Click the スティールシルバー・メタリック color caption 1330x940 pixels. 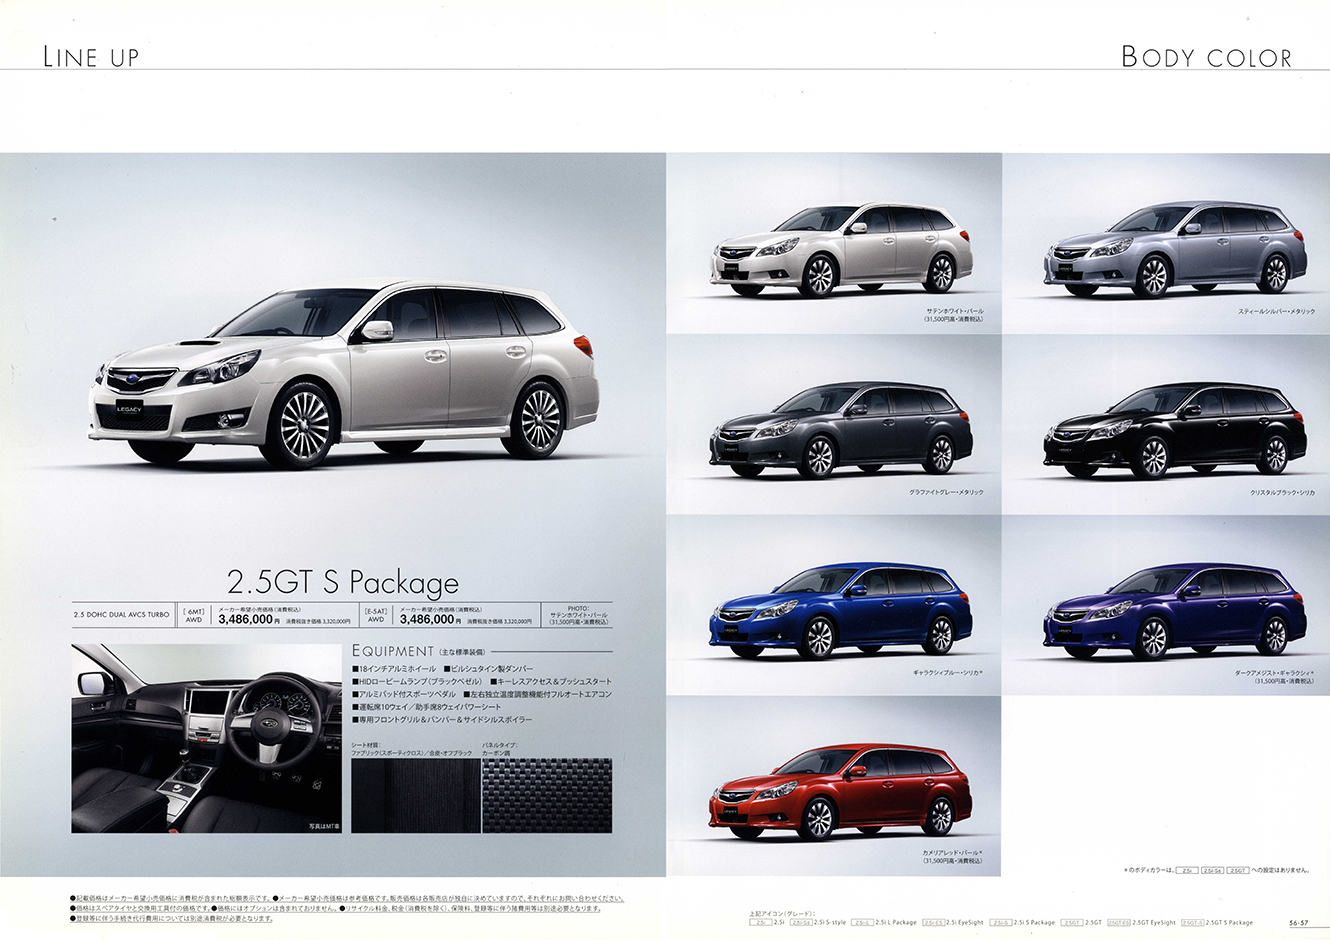click(1276, 311)
